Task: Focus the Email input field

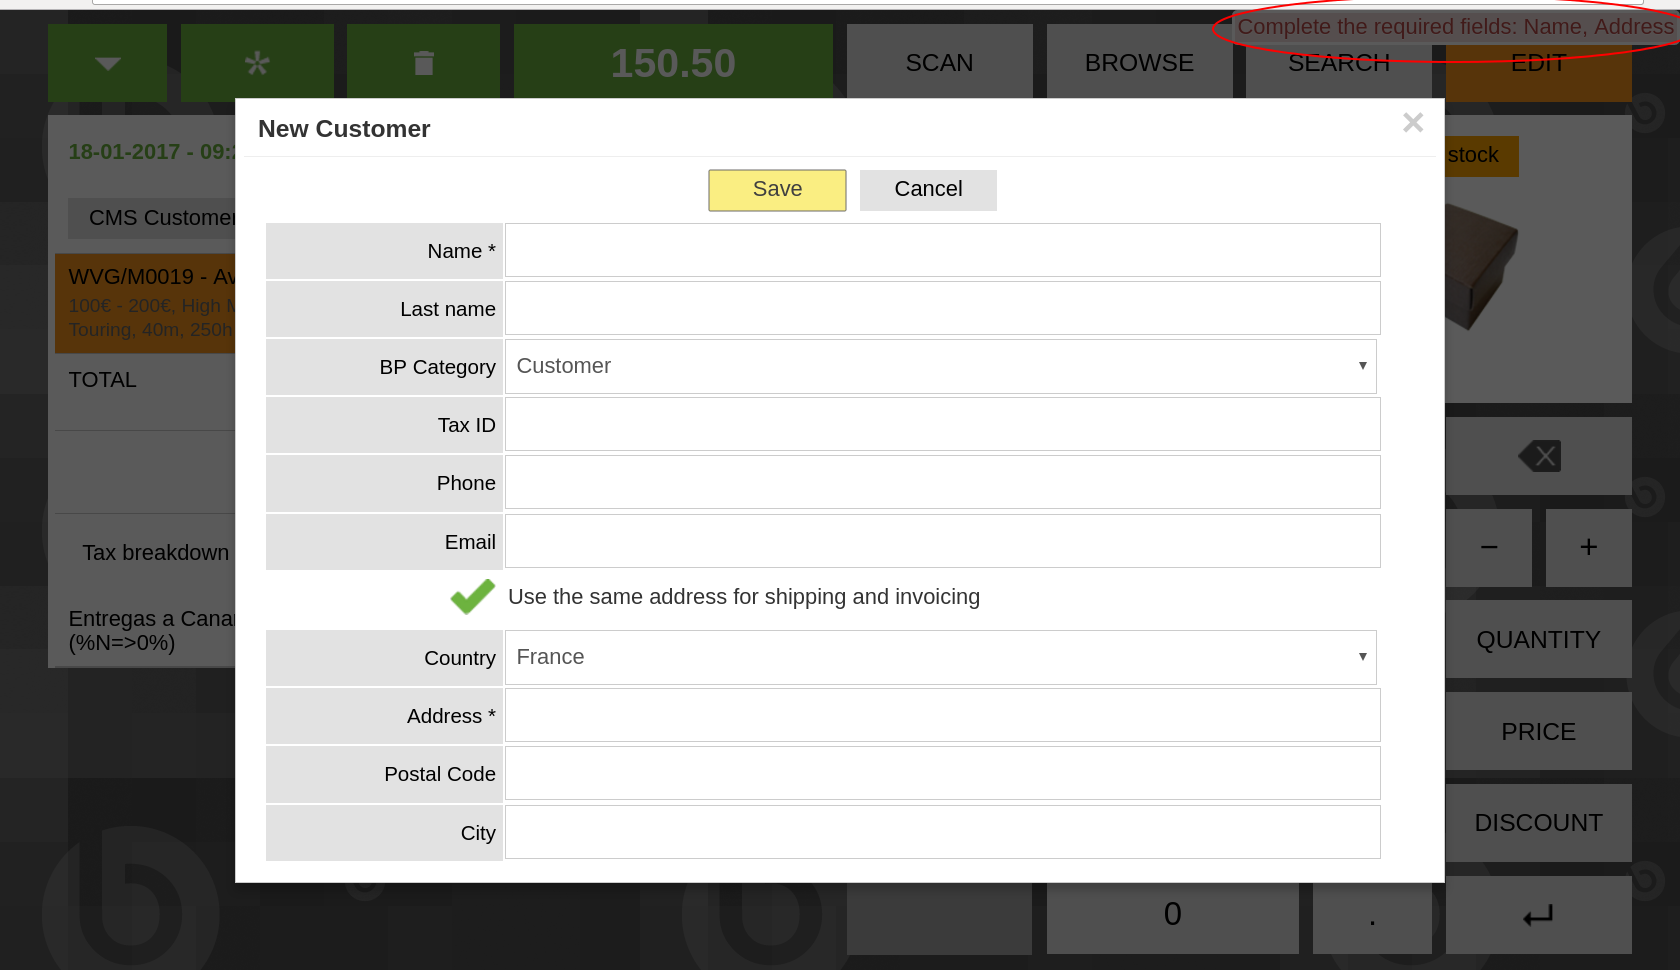Action: [942, 541]
